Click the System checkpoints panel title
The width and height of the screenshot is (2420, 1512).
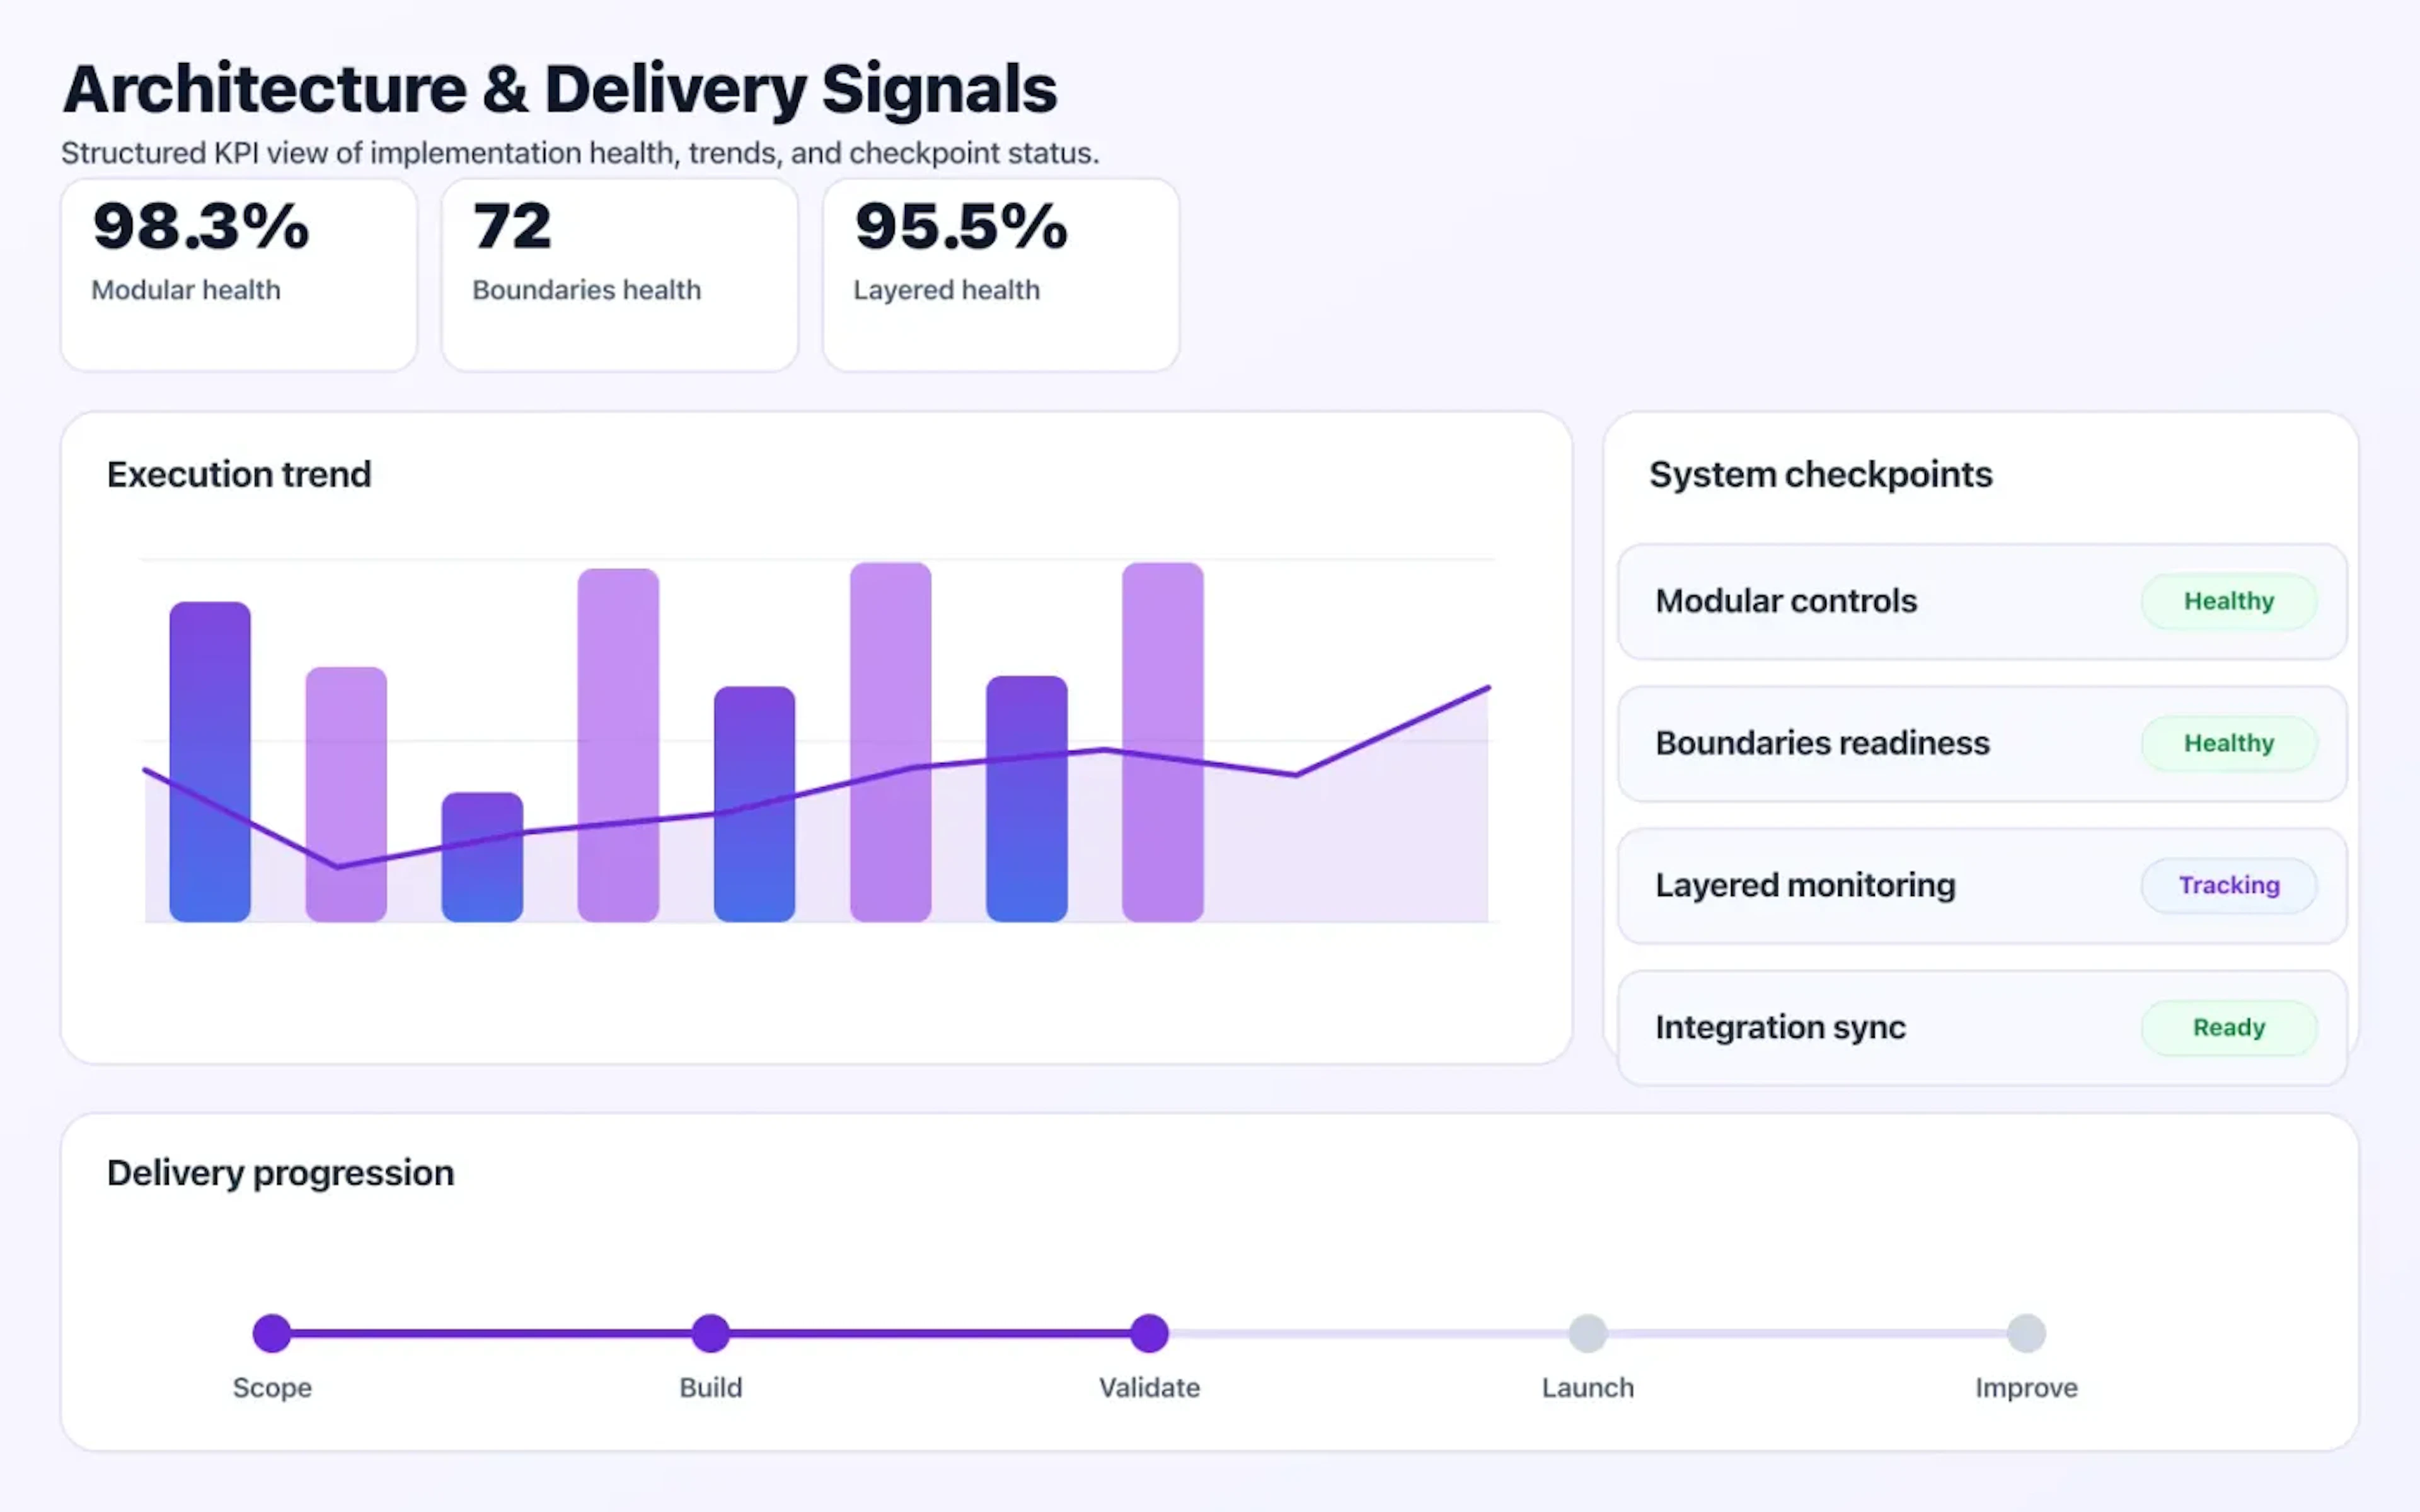[x=1820, y=474]
